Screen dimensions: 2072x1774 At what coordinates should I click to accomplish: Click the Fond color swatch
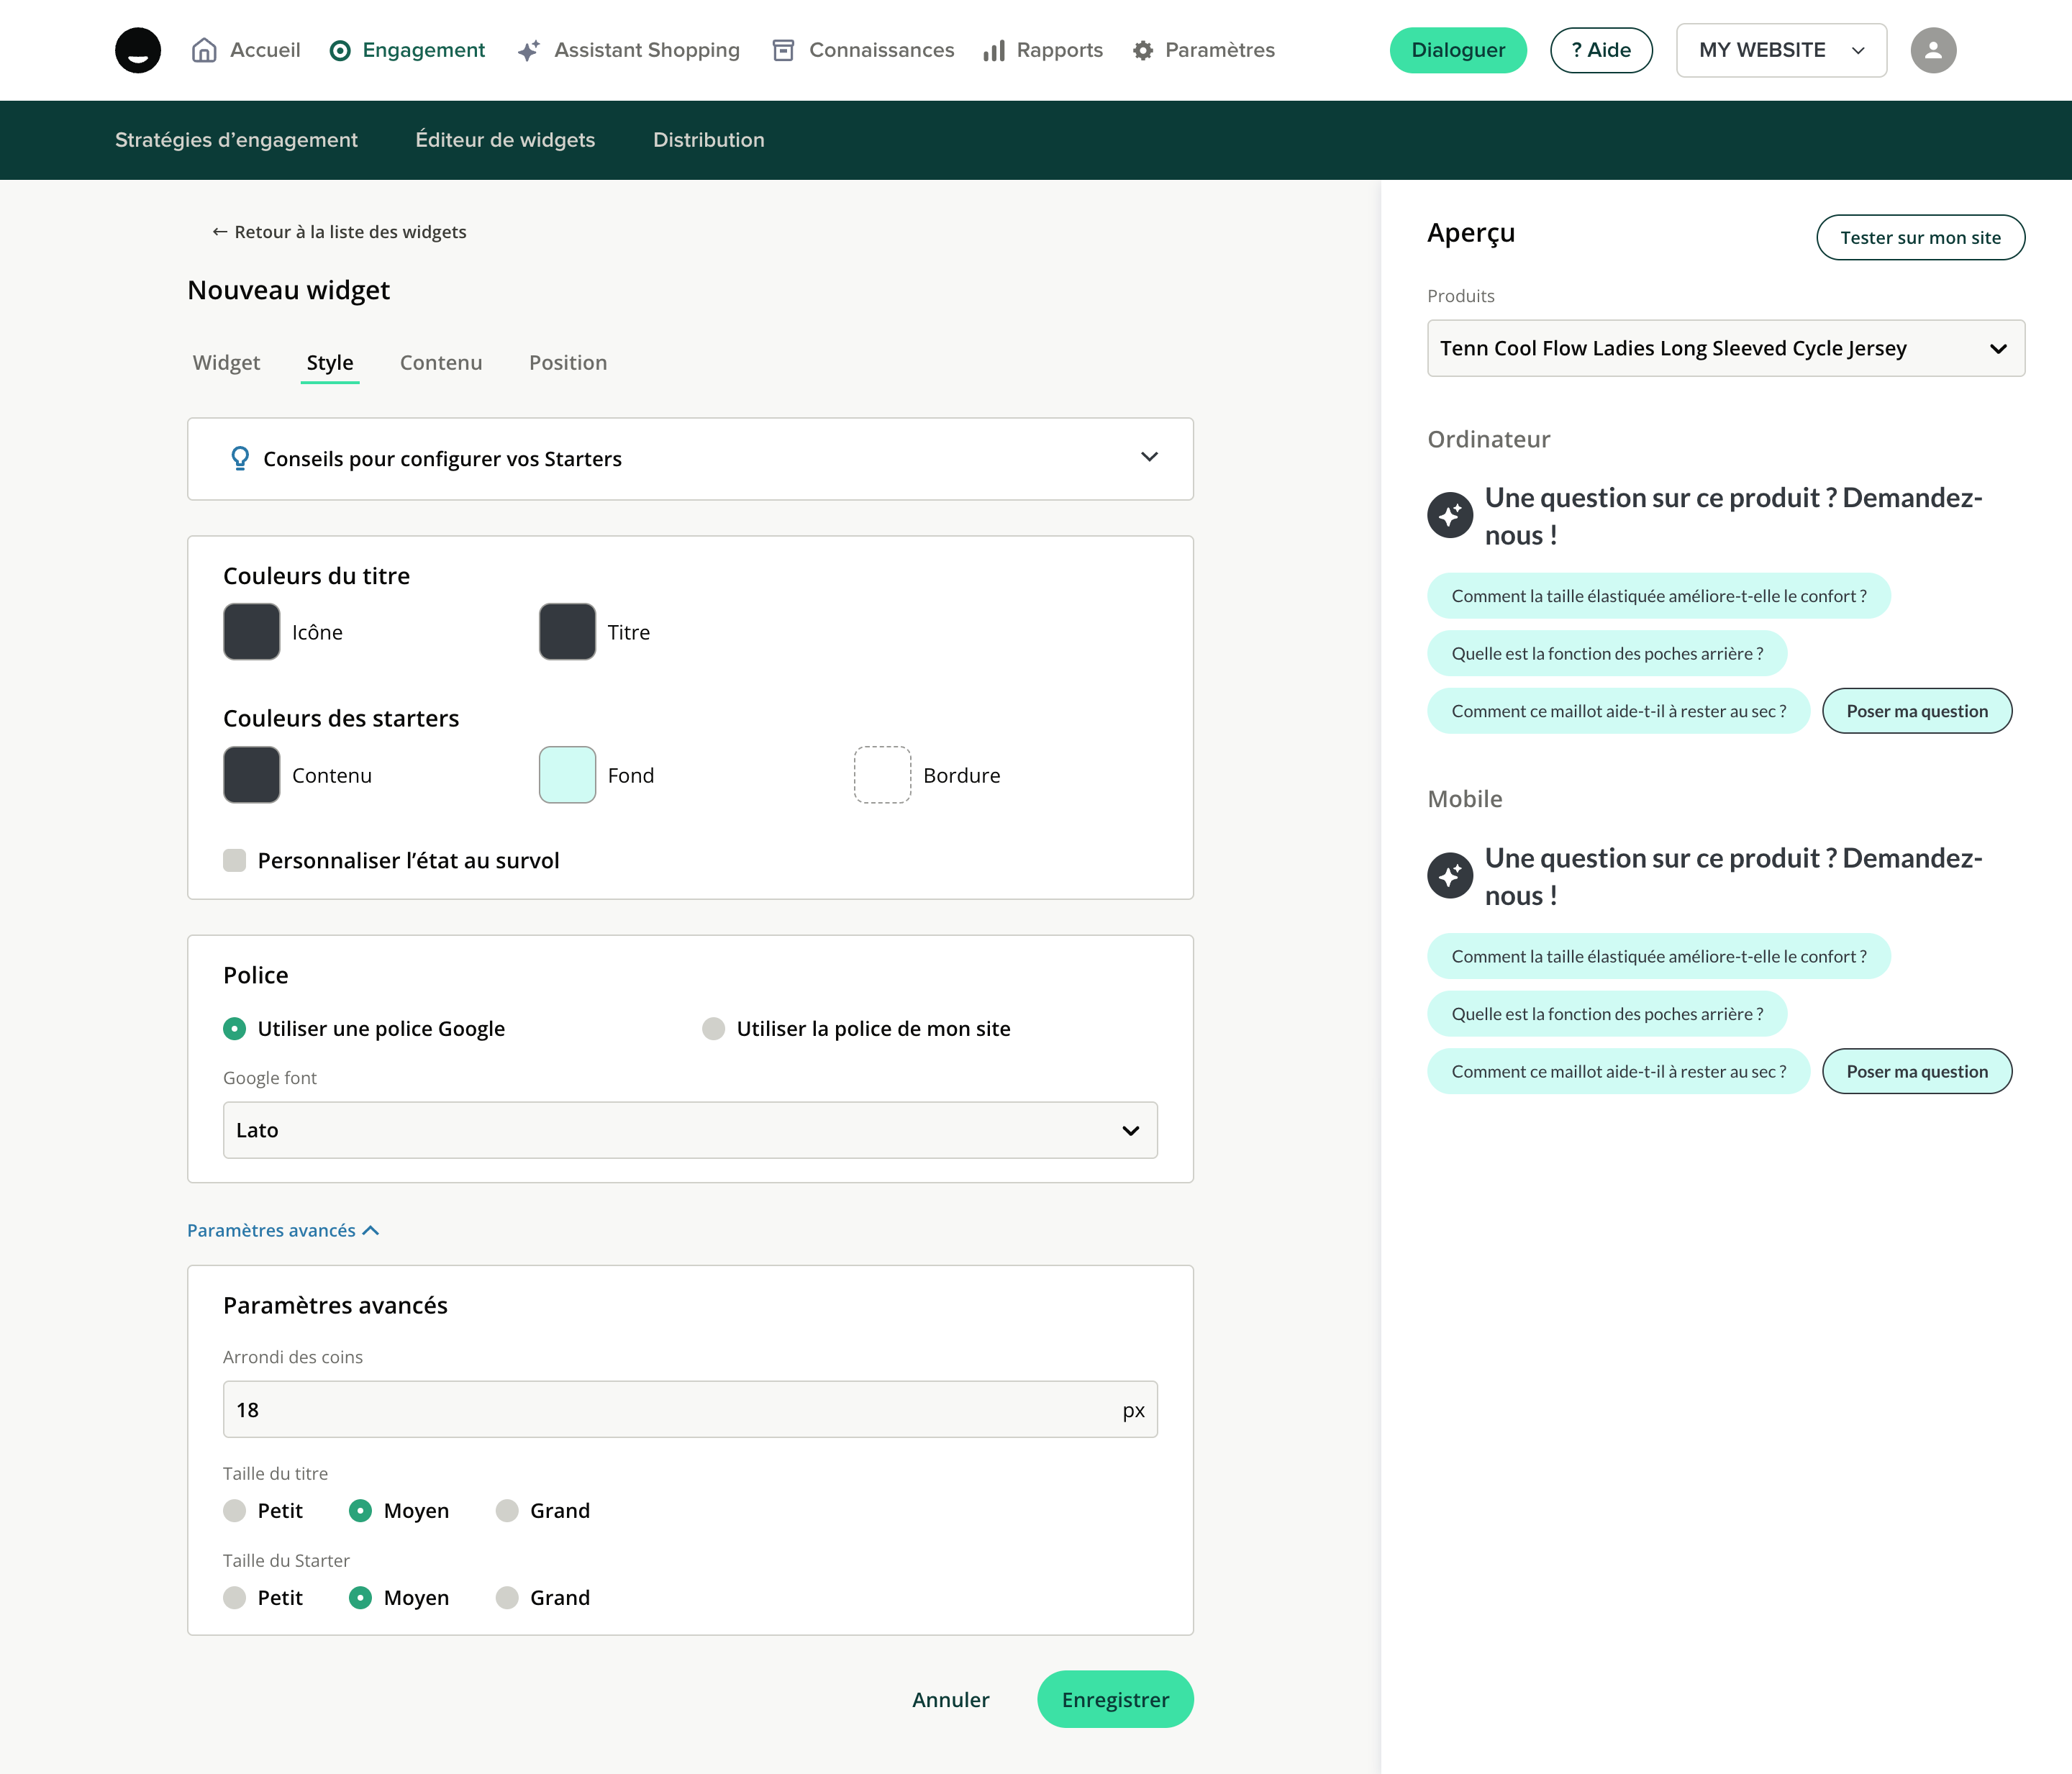click(x=567, y=775)
